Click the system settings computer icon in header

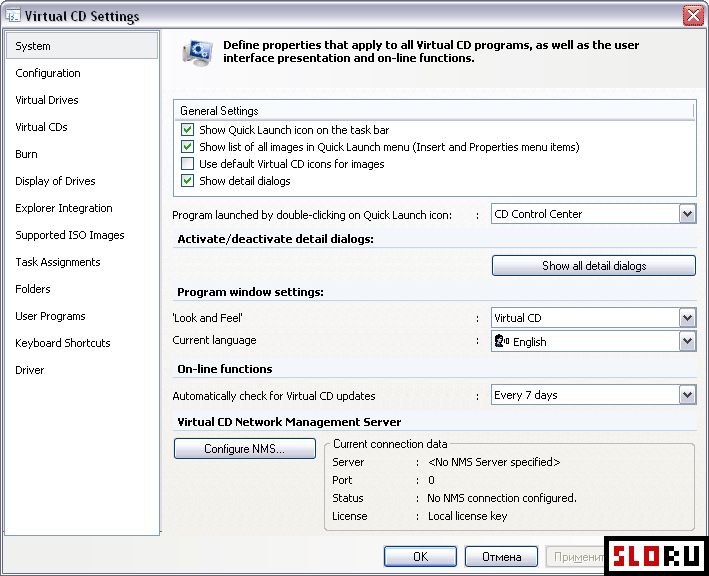coord(198,53)
